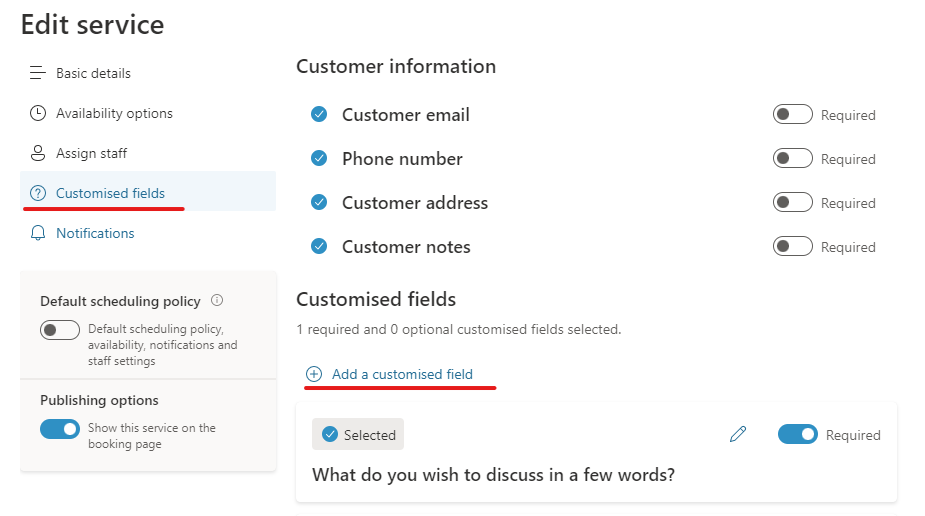Enable Required toggle for Phone number
This screenshot has height=516, width=925.
pos(792,159)
